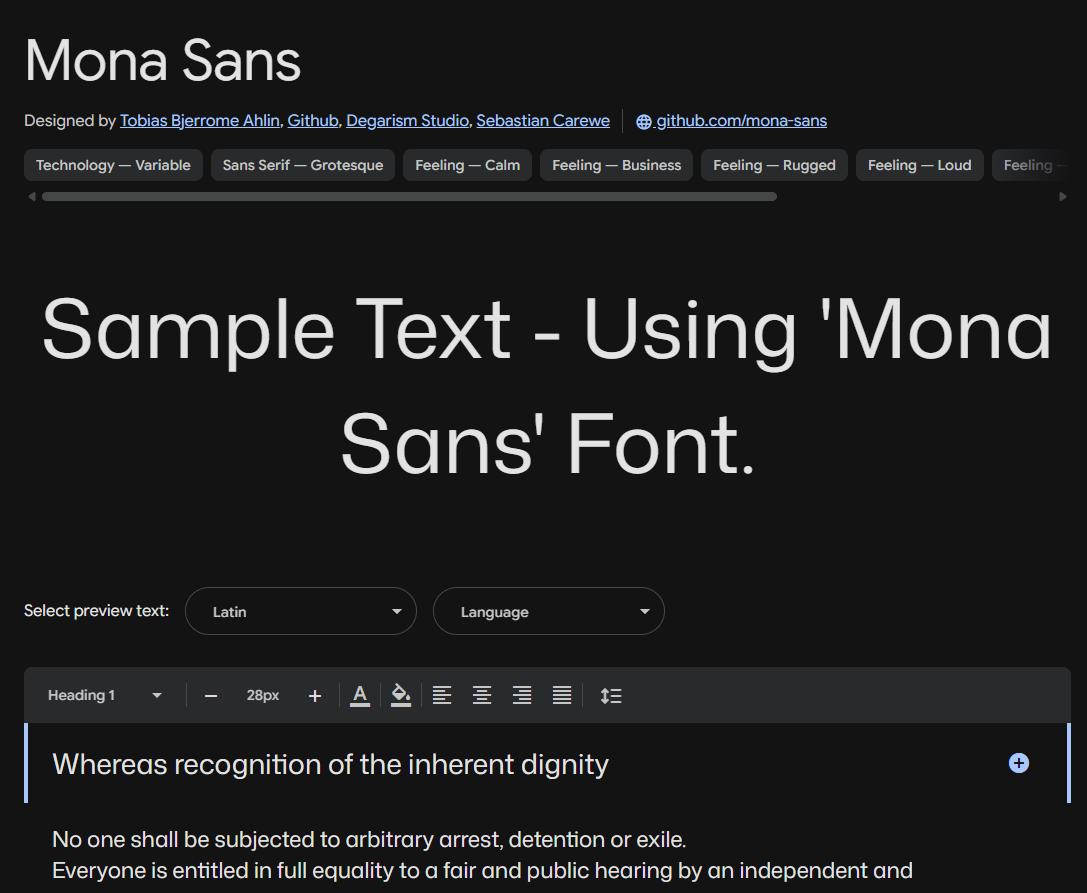
Task: Select the Feeling — Loud tag
Action: point(919,165)
